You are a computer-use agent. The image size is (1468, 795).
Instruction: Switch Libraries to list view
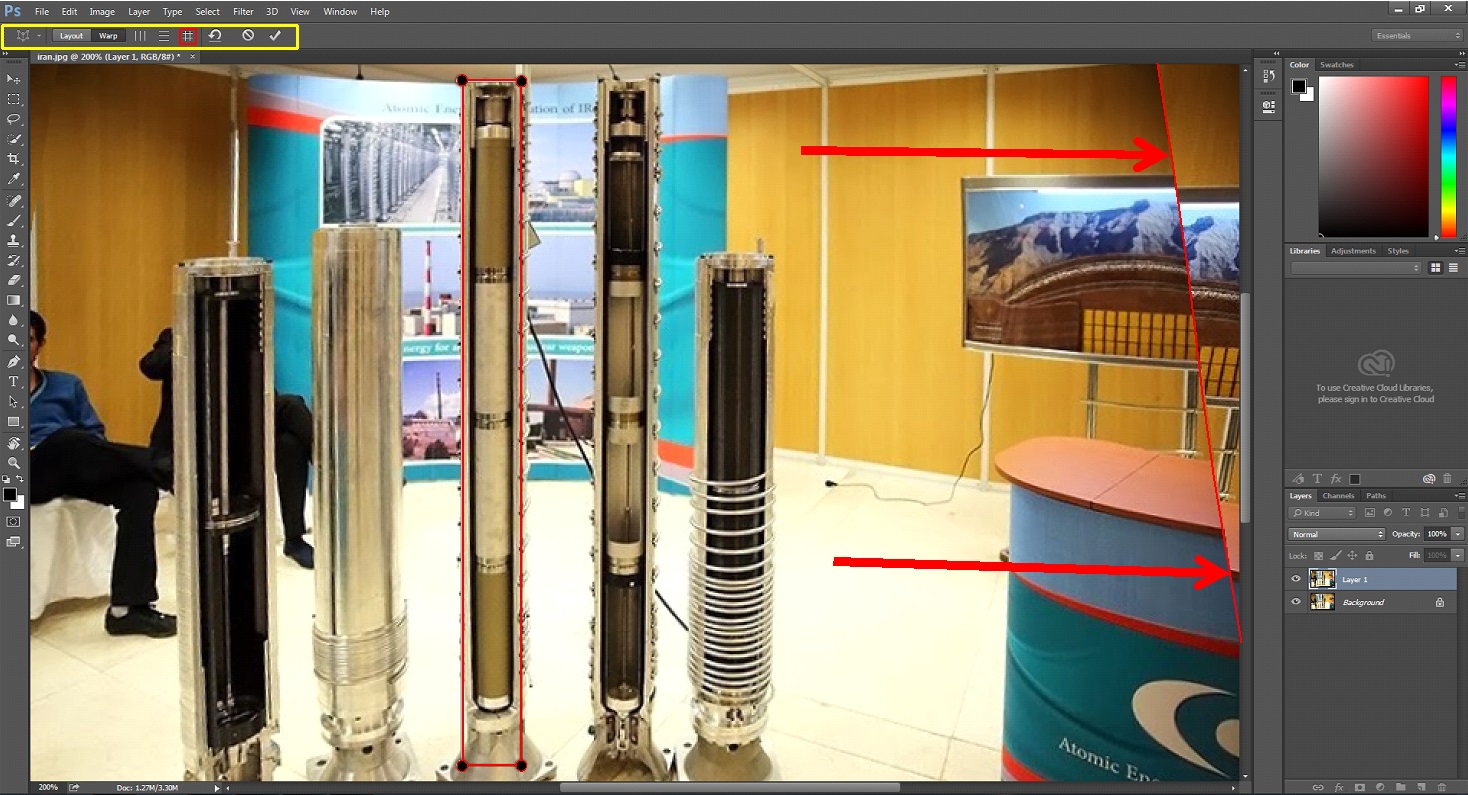tap(1453, 267)
